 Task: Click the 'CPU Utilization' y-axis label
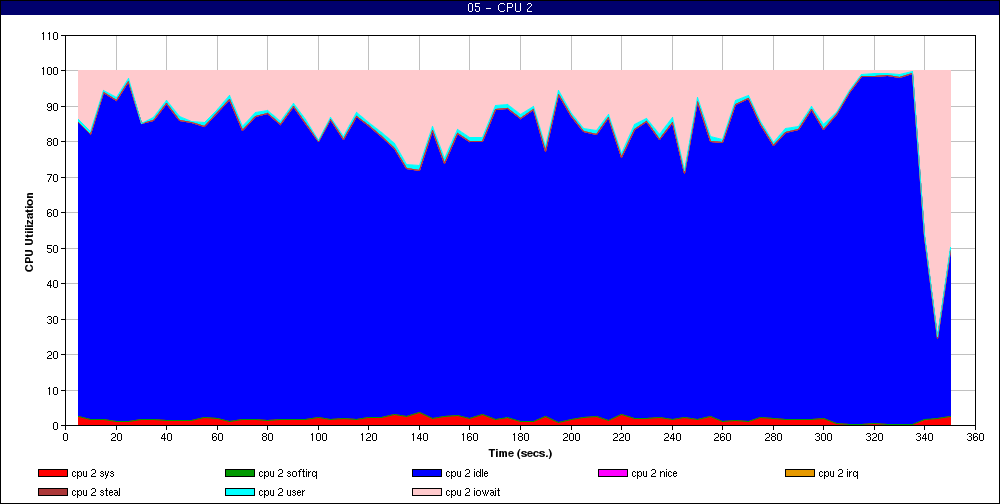pyautogui.click(x=29, y=232)
